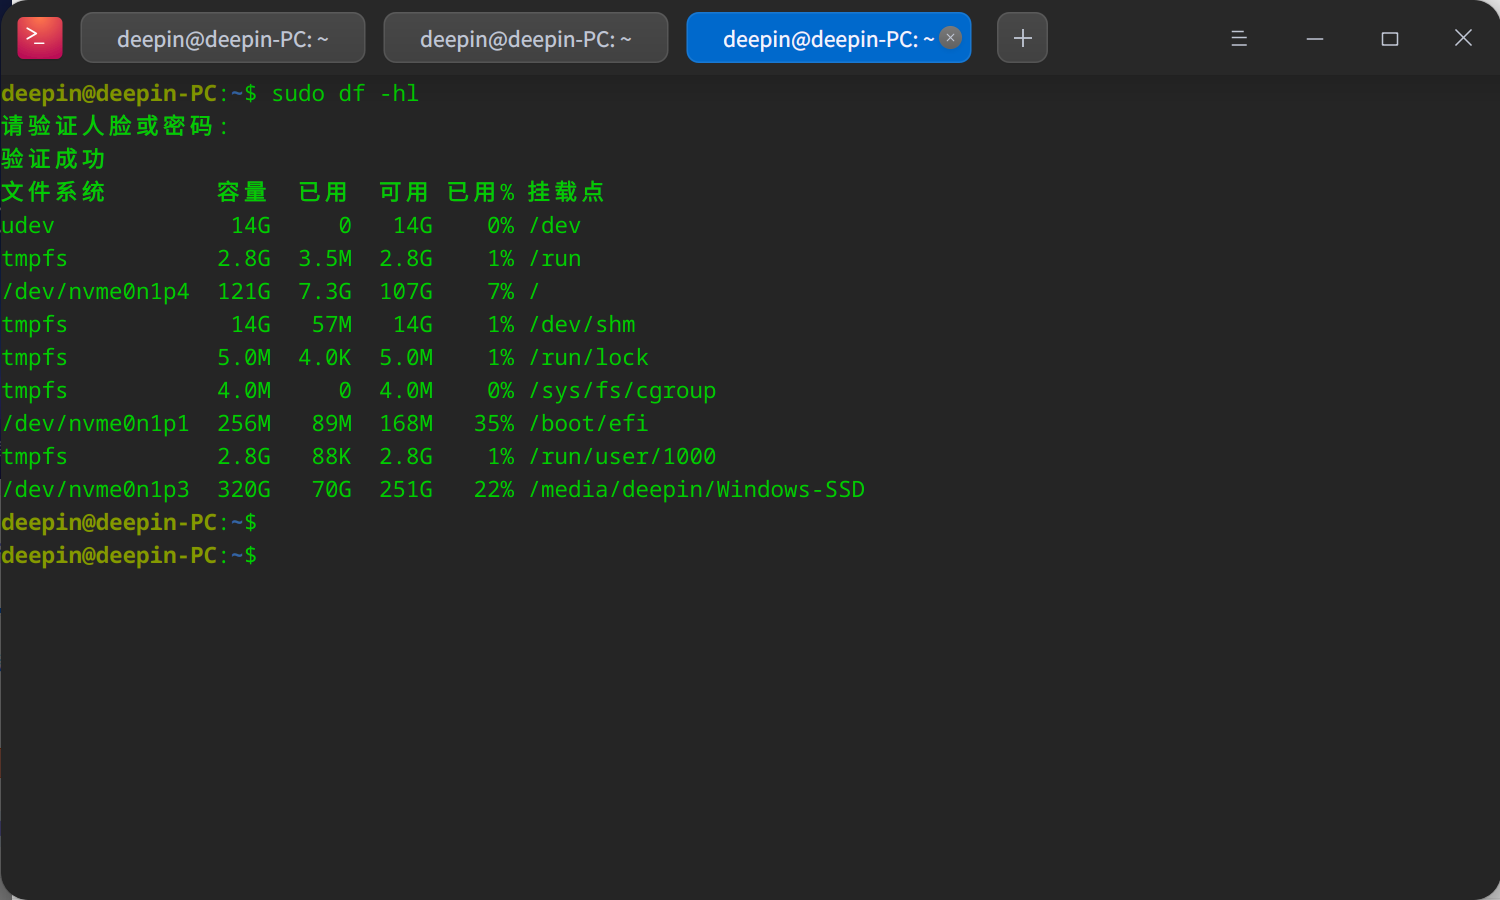Click the 验证成功 status text
The width and height of the screenshot is (1500, 900).
53,158
